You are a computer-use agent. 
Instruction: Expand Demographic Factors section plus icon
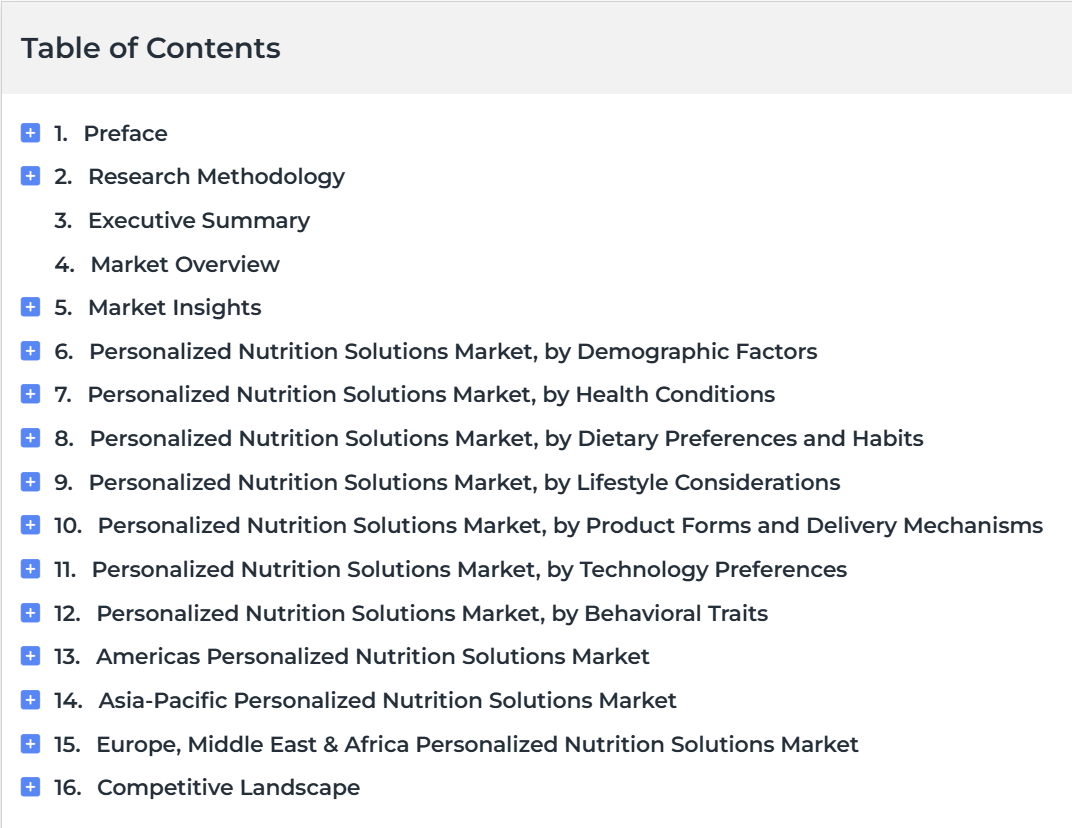click(x=30, y=351)
